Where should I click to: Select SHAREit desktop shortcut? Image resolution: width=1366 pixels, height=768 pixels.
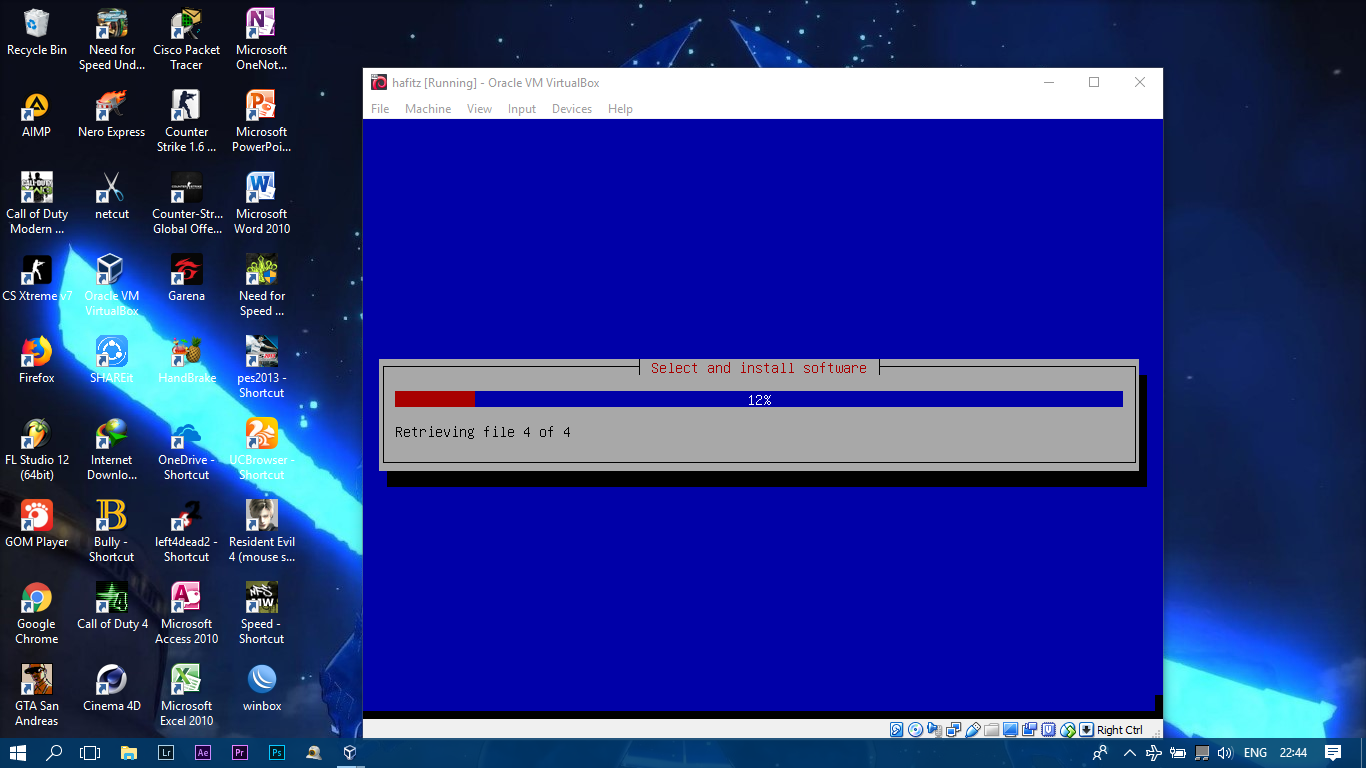tap(112, 361)
